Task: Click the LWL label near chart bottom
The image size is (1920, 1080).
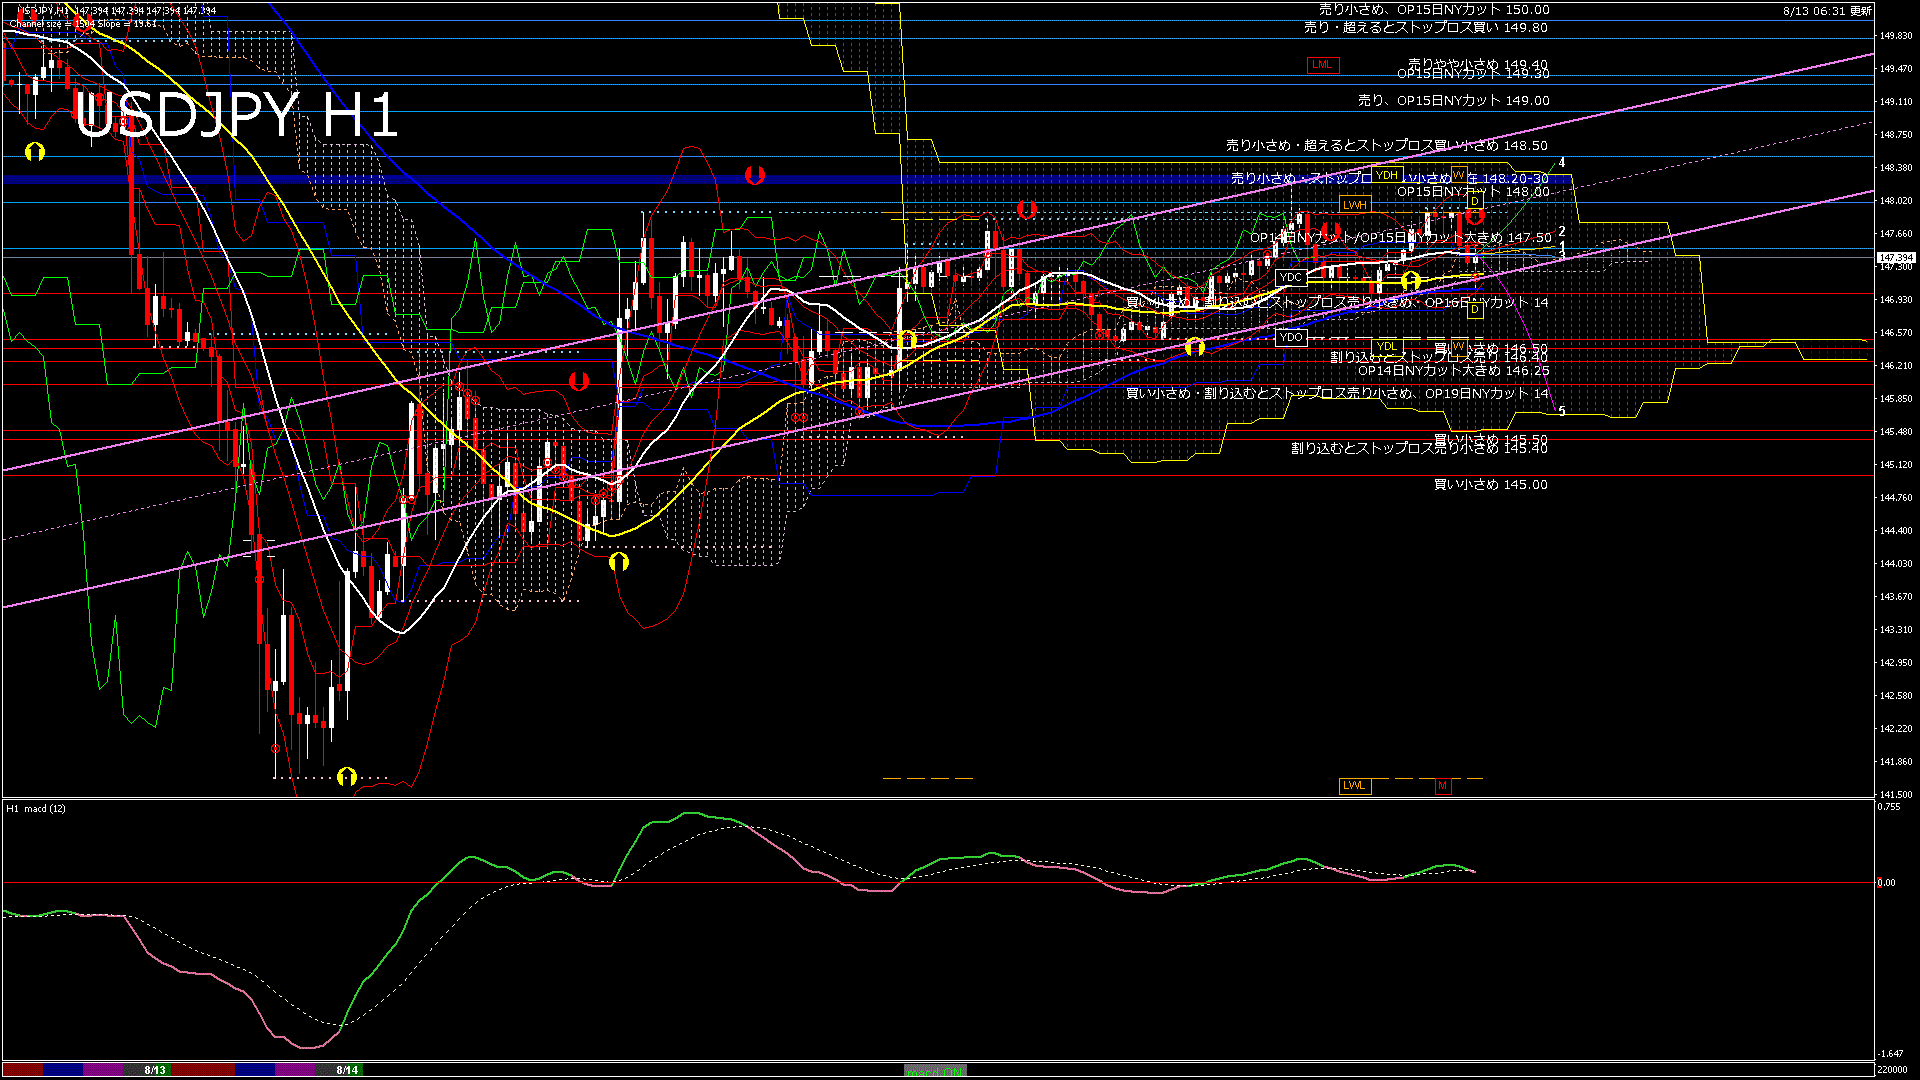Action: (1354, 786)
